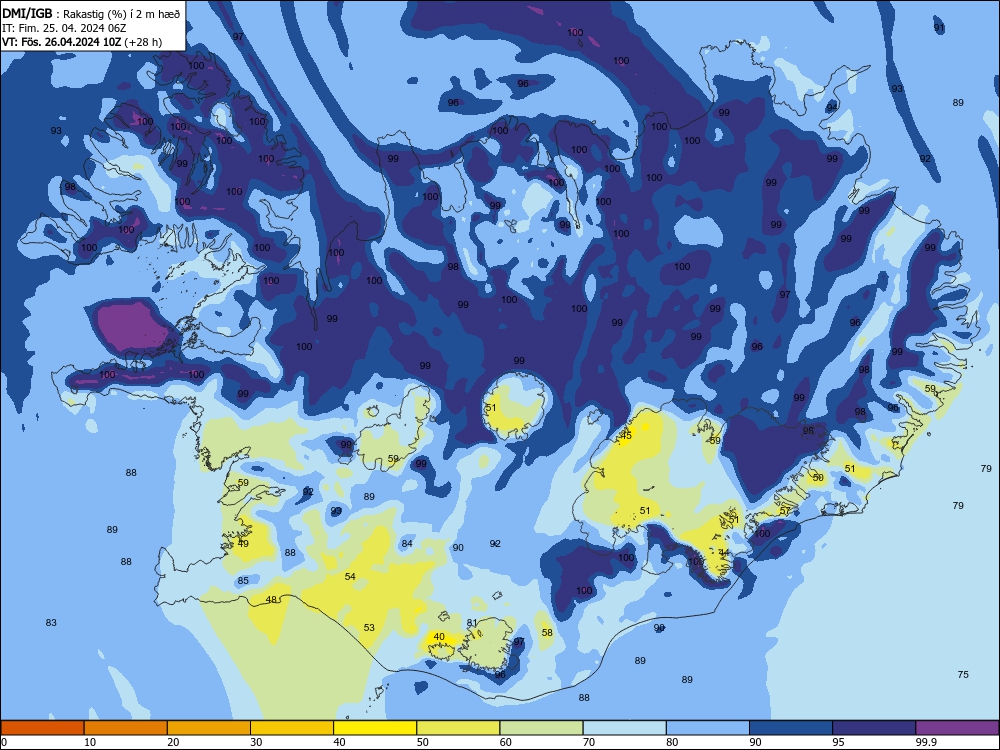Click the lightest blue 70–80 legend swatch
The image size is (1000, 750).
[625, 728]
